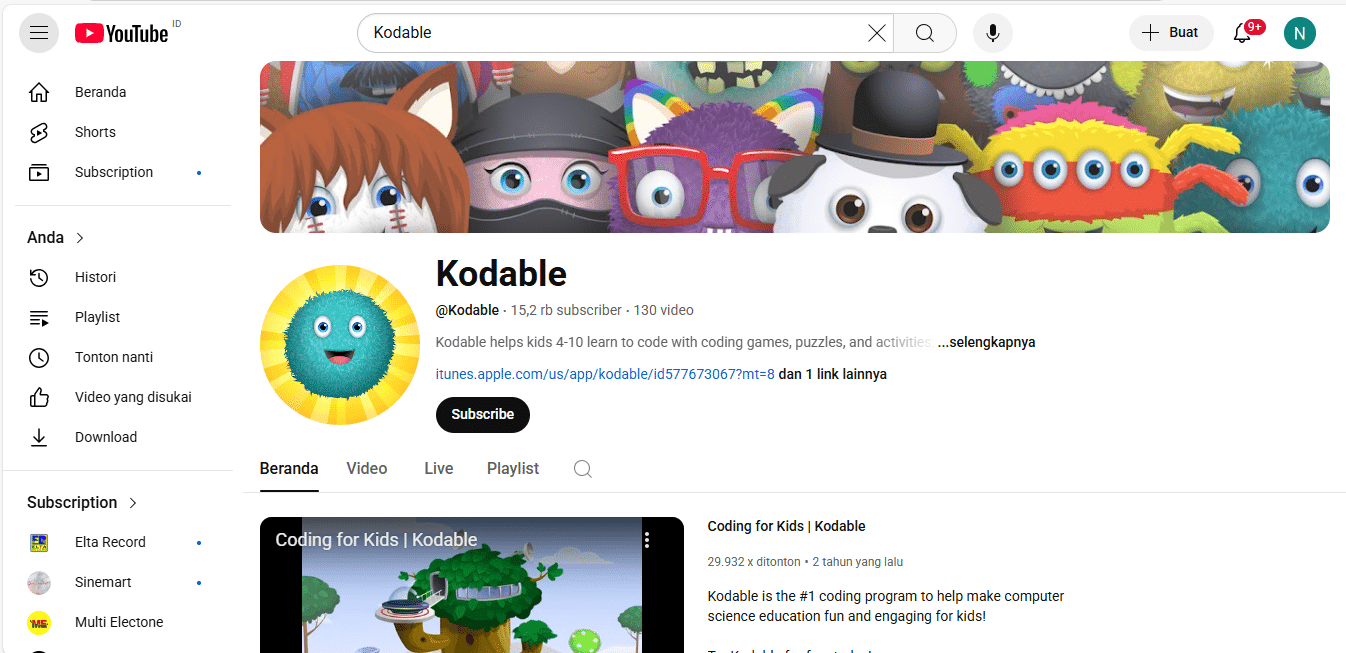The width and height of the screenshot is (1346, 653).
Task: Open the notifications bell
Action: pos(1242,33)
